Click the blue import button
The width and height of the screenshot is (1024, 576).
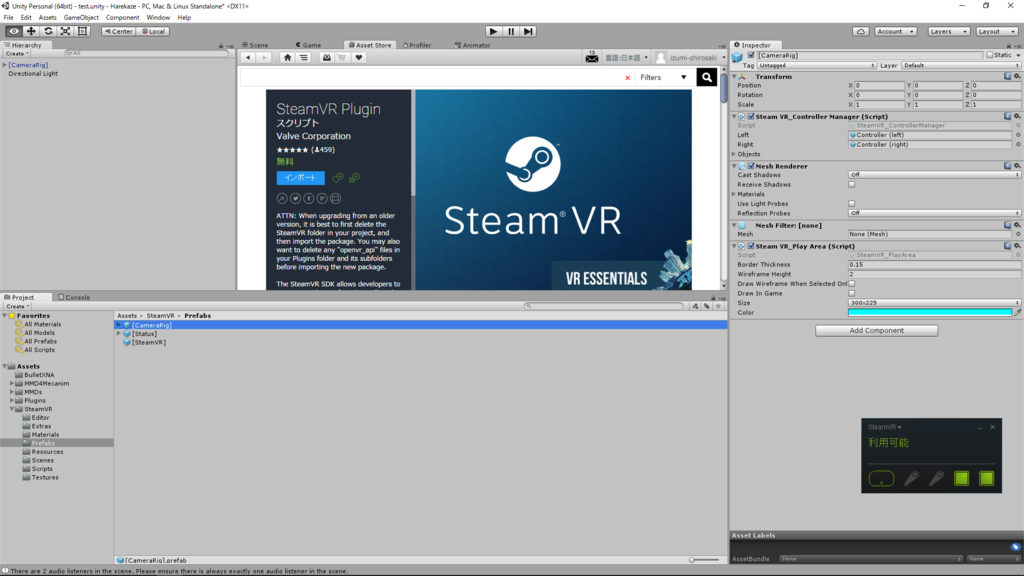(300, 178)
